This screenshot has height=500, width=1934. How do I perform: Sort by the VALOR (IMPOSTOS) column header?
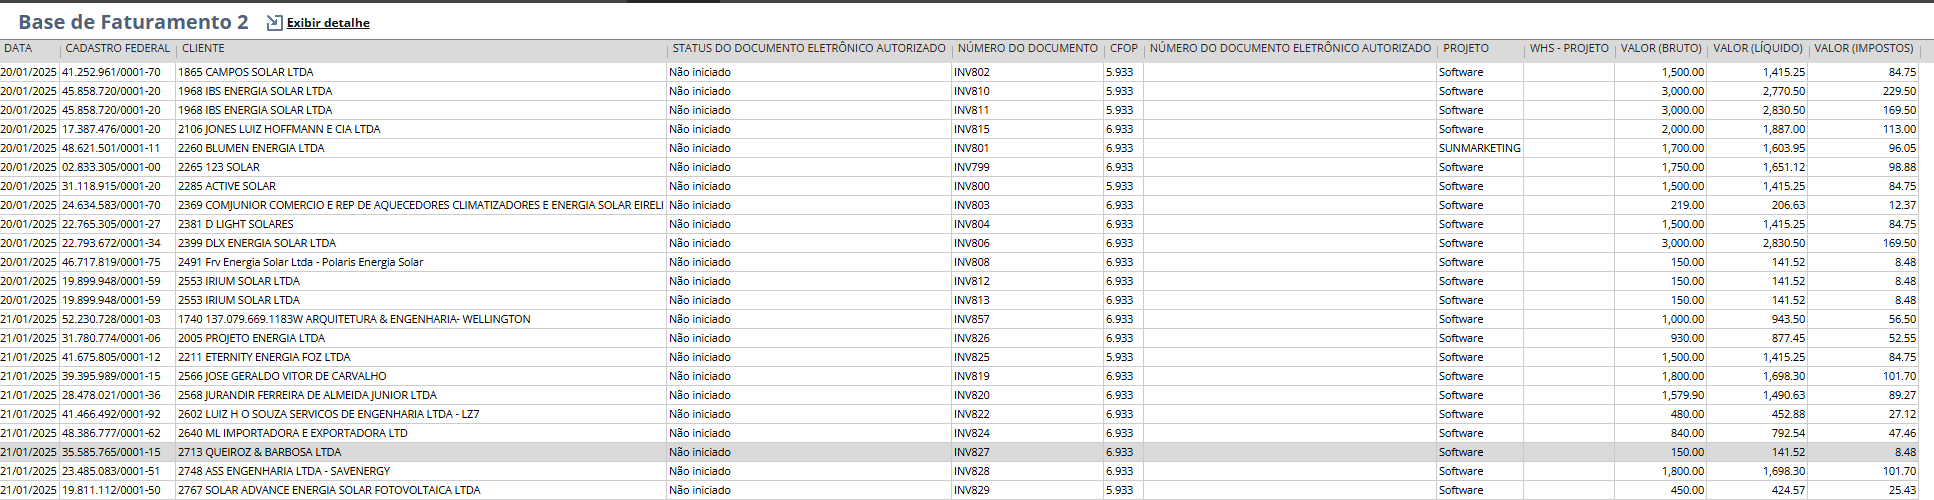(1863, 48)
